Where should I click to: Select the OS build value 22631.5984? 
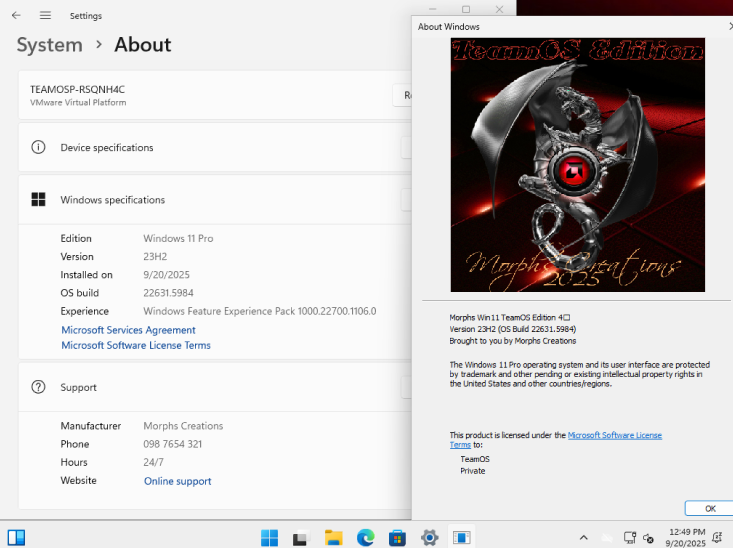(168, 293)
